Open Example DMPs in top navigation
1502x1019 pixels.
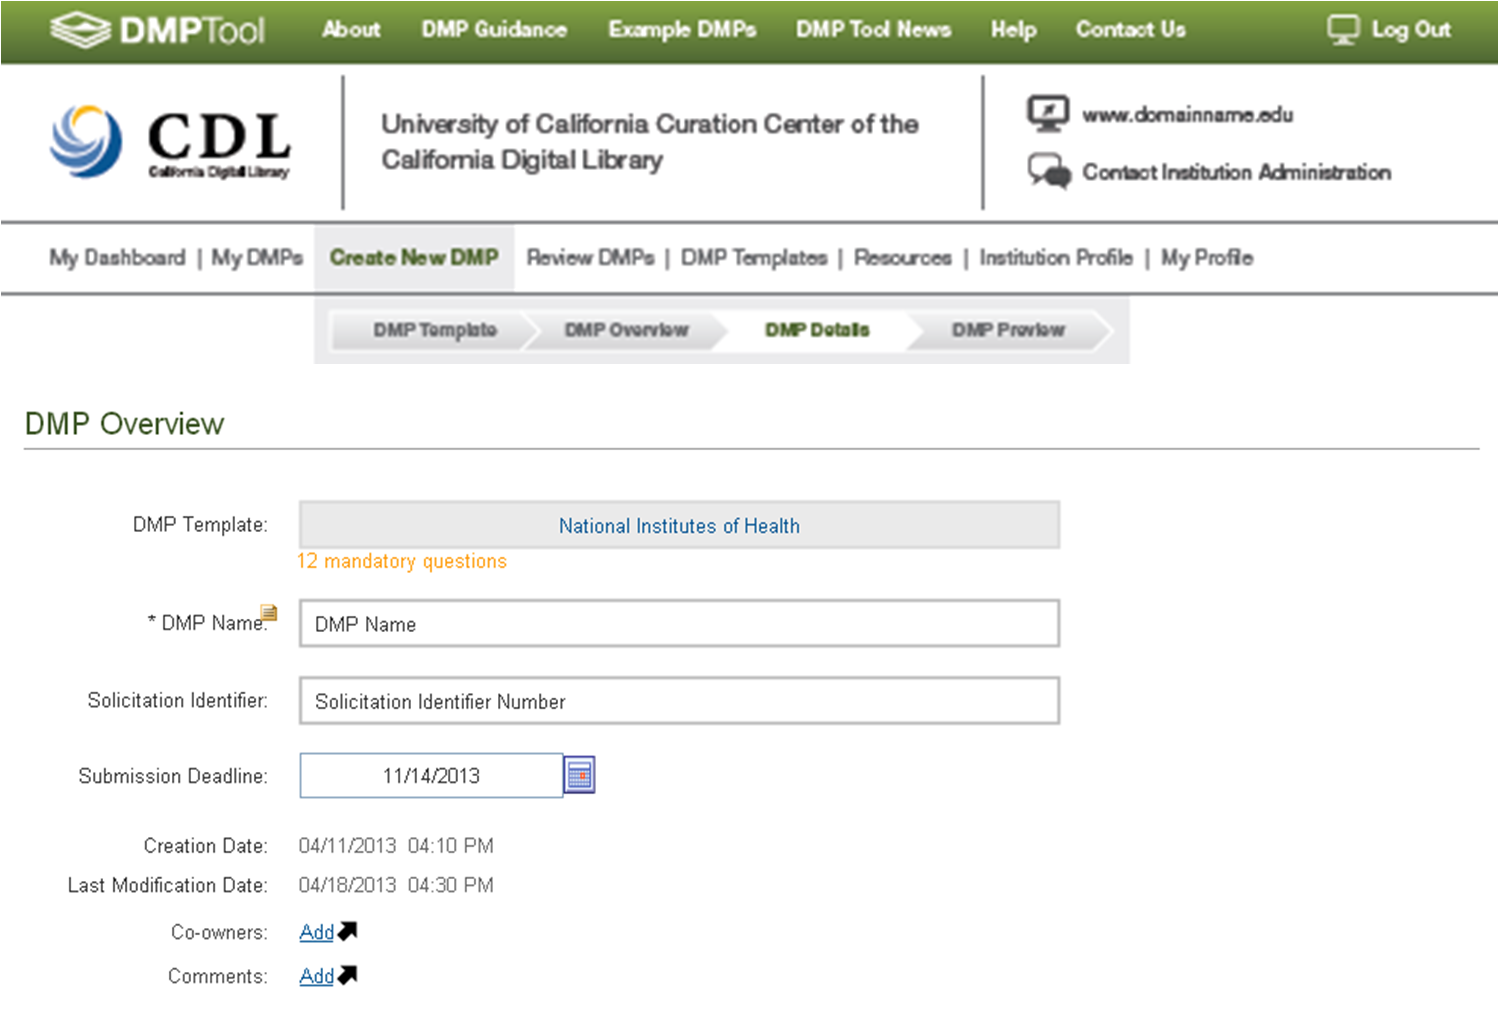coord(682,30)
